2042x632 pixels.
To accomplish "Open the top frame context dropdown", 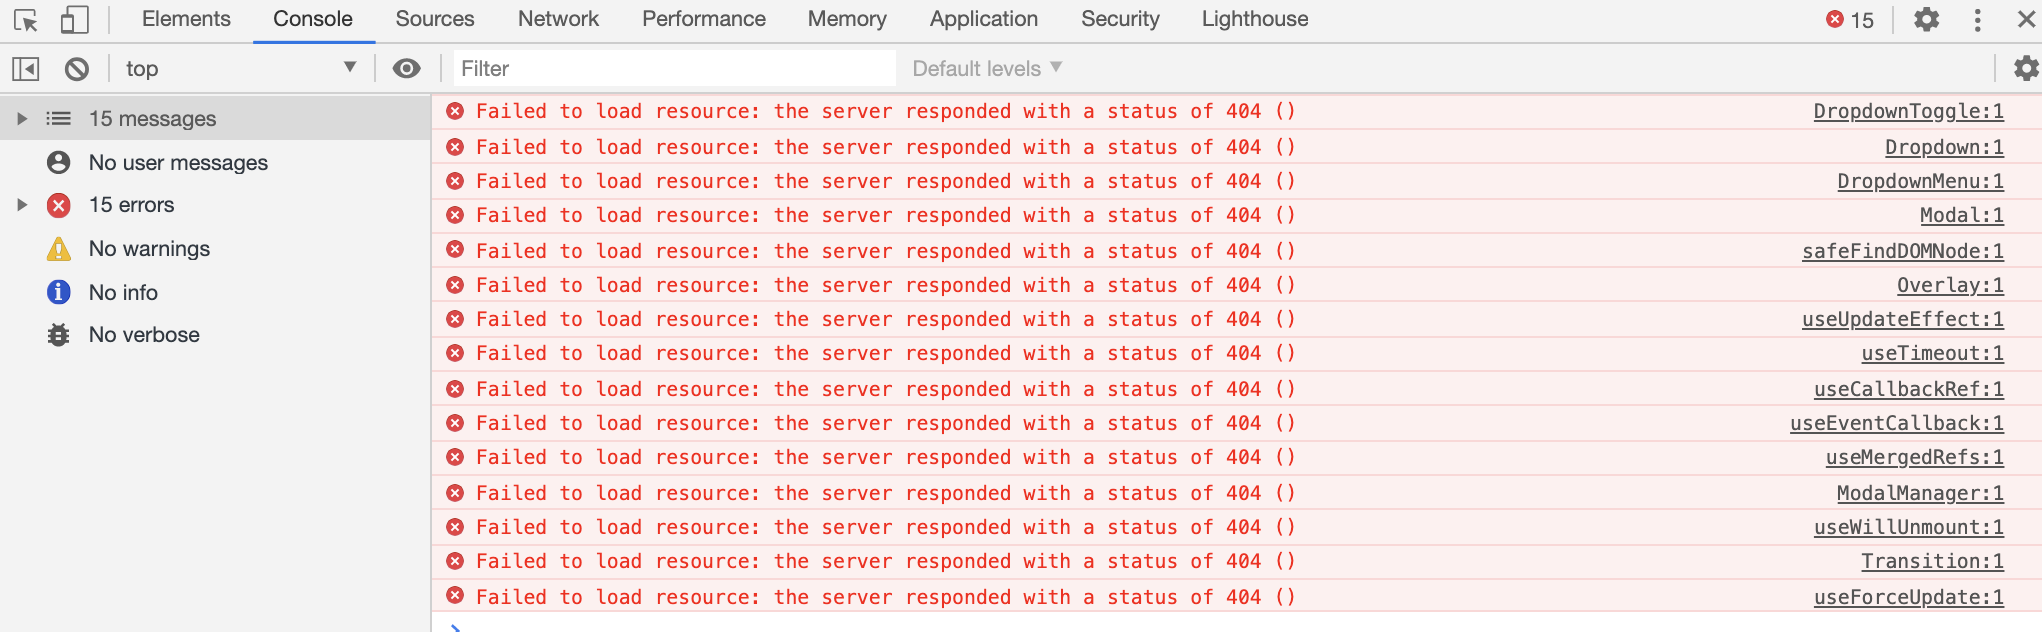I will (x=240, y=68).
